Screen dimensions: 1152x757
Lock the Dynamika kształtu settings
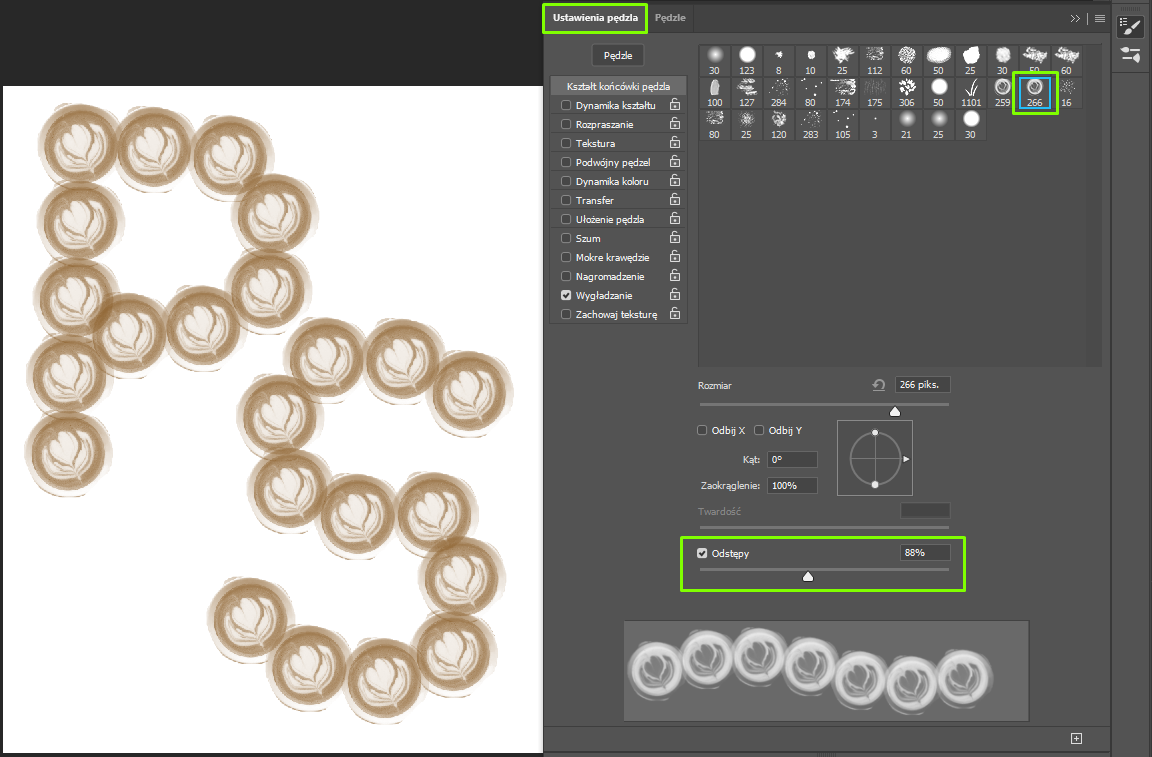coord(674,105)
